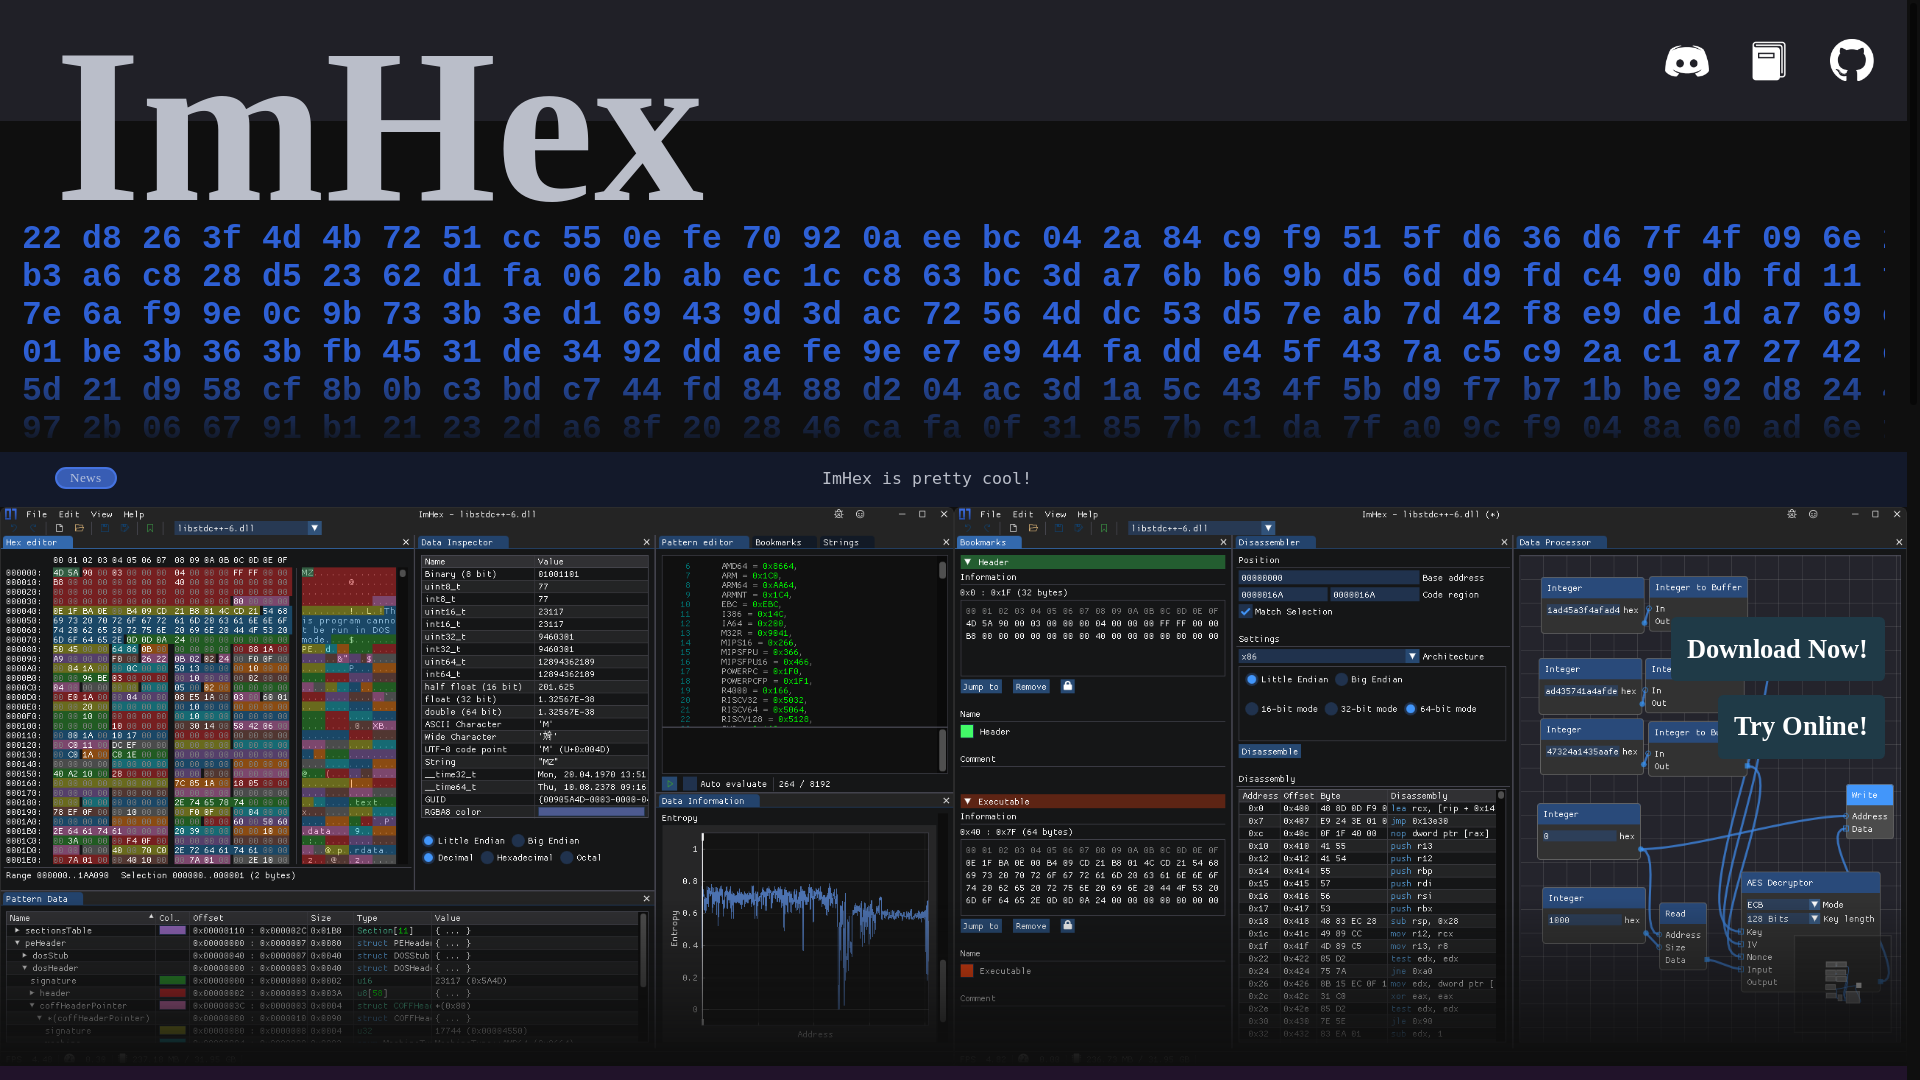Click undo arrow in left window toolbar
Image resolution: width=1920 pixels, height=1080 pixels.
click(x=14, y=528)
